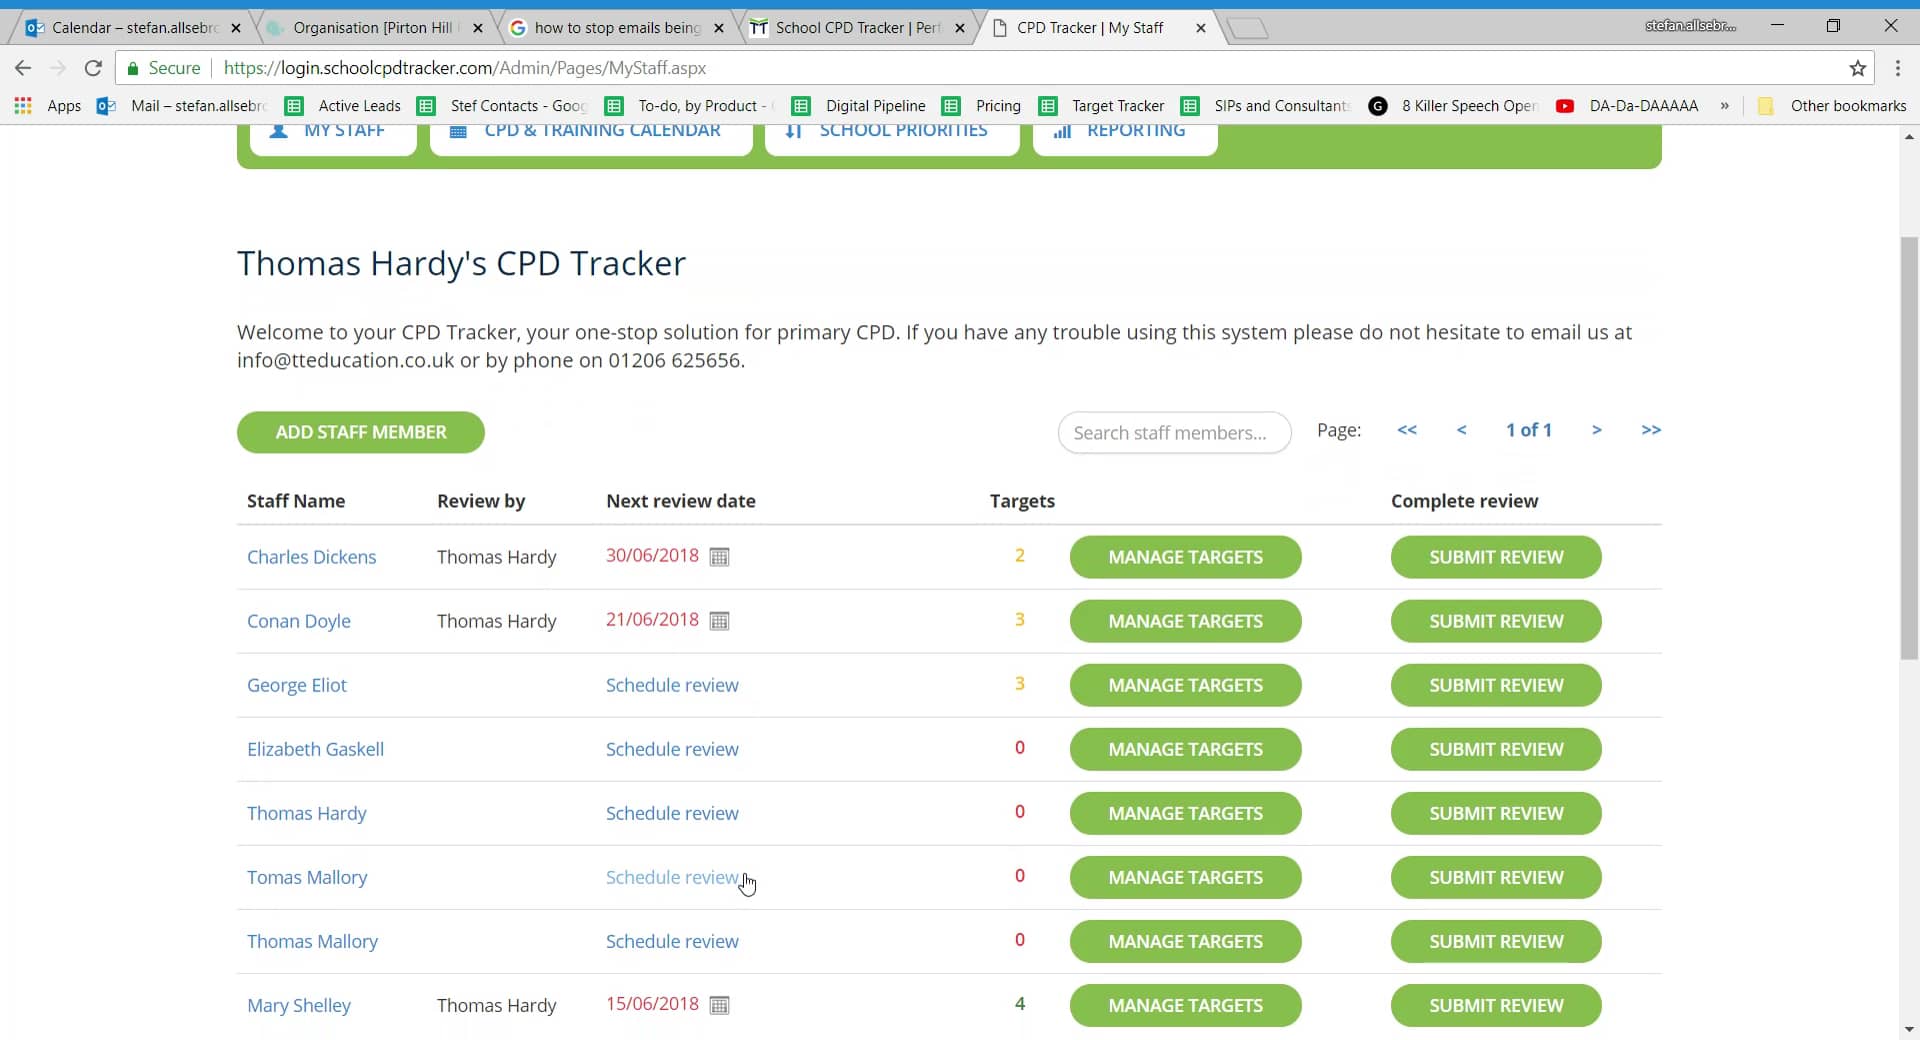Screen dimensions: 1920x1040
Task: Click inside the staff member search field
Action: click(x=1174, y=432)
